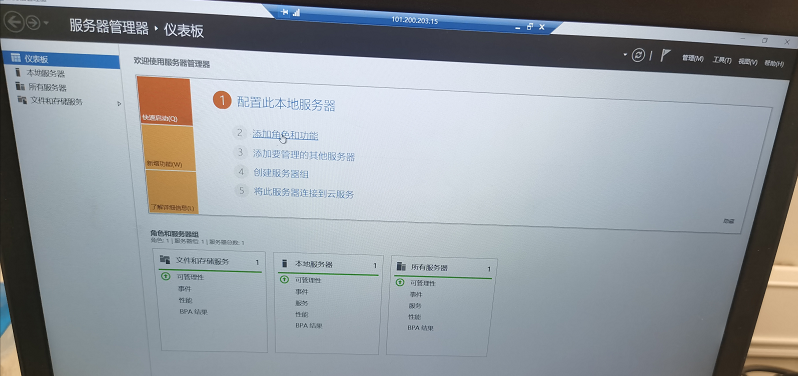
Task: Expand the 文件和存储服务 sidebar arrow
Action: [119, 104]
